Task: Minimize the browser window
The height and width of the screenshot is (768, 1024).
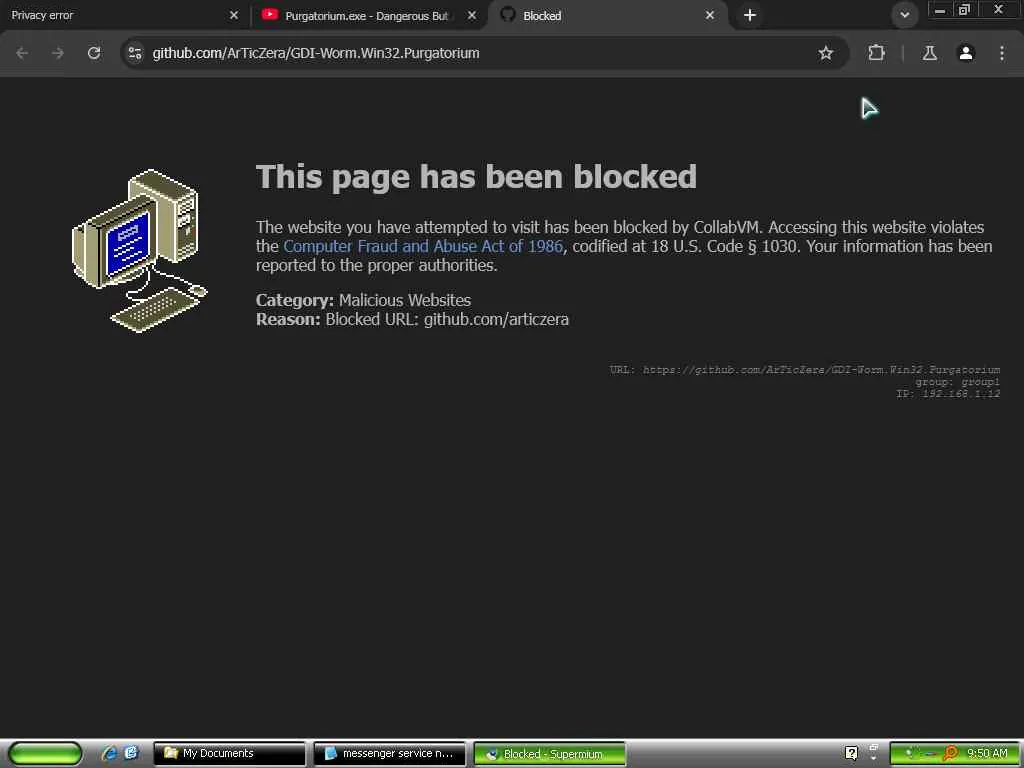Action: click(939, 10)
